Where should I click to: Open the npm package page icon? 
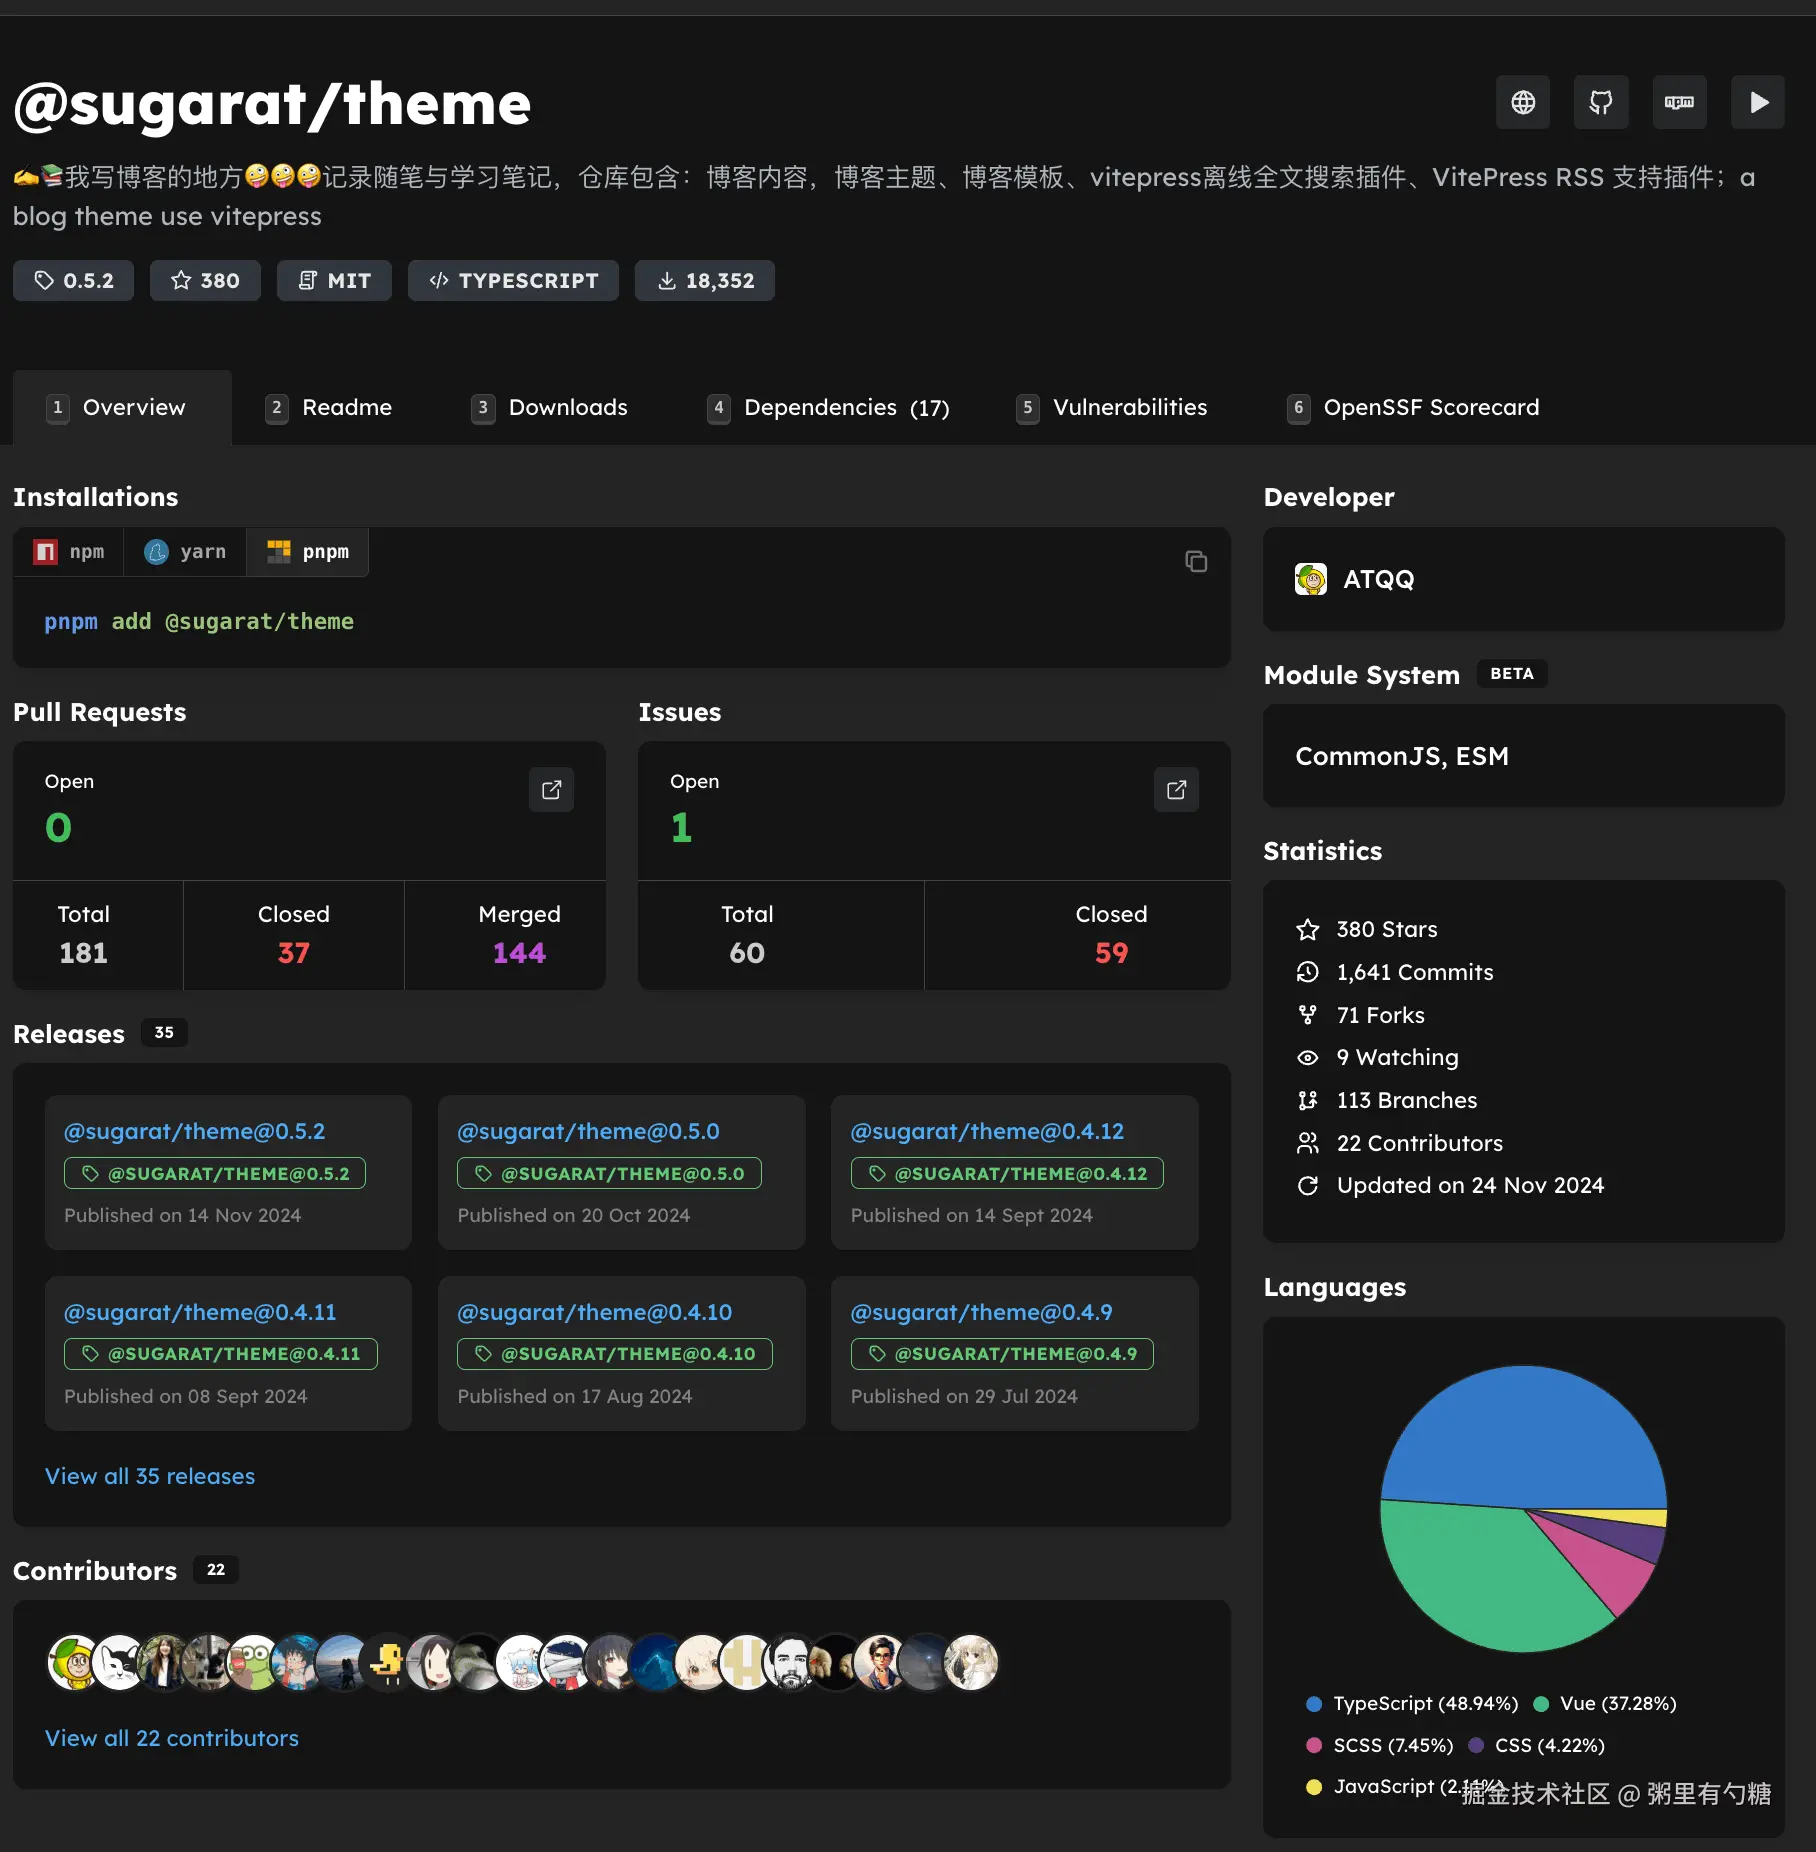pos(1679,102)
